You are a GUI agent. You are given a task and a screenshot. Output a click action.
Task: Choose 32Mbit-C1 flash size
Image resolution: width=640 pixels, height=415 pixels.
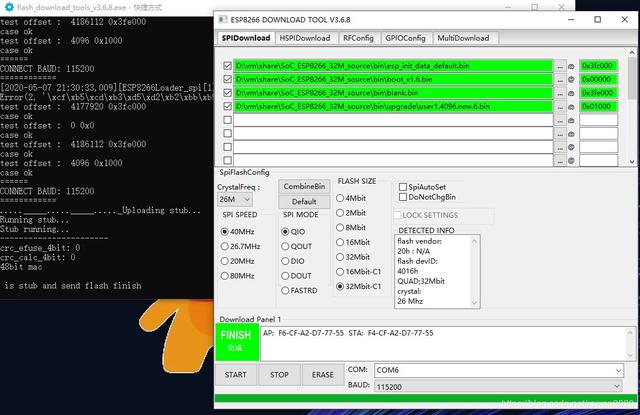click(x=358, y=286)
